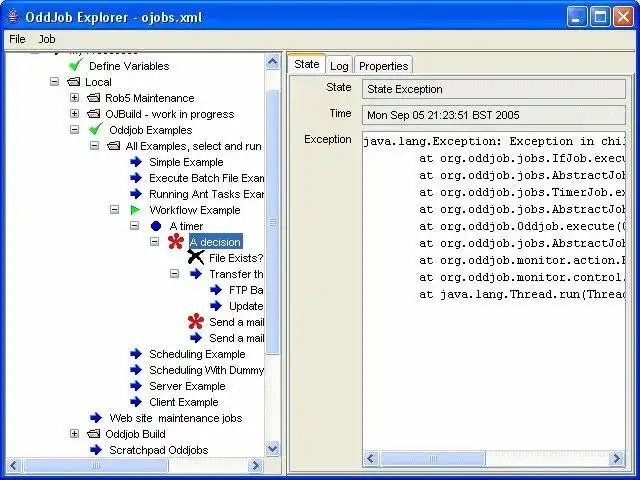Viewport: 640px width, 480px height.
Task: Click green executing flag beside Workflow Example
Action: (x=135, y=210)
